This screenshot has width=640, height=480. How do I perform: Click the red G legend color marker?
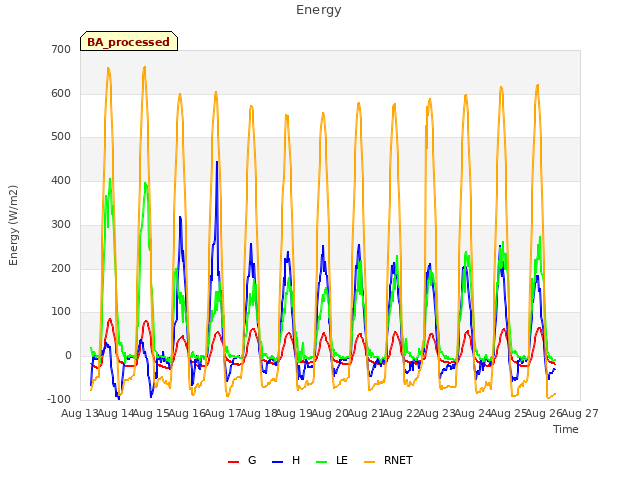pos(233,462)
